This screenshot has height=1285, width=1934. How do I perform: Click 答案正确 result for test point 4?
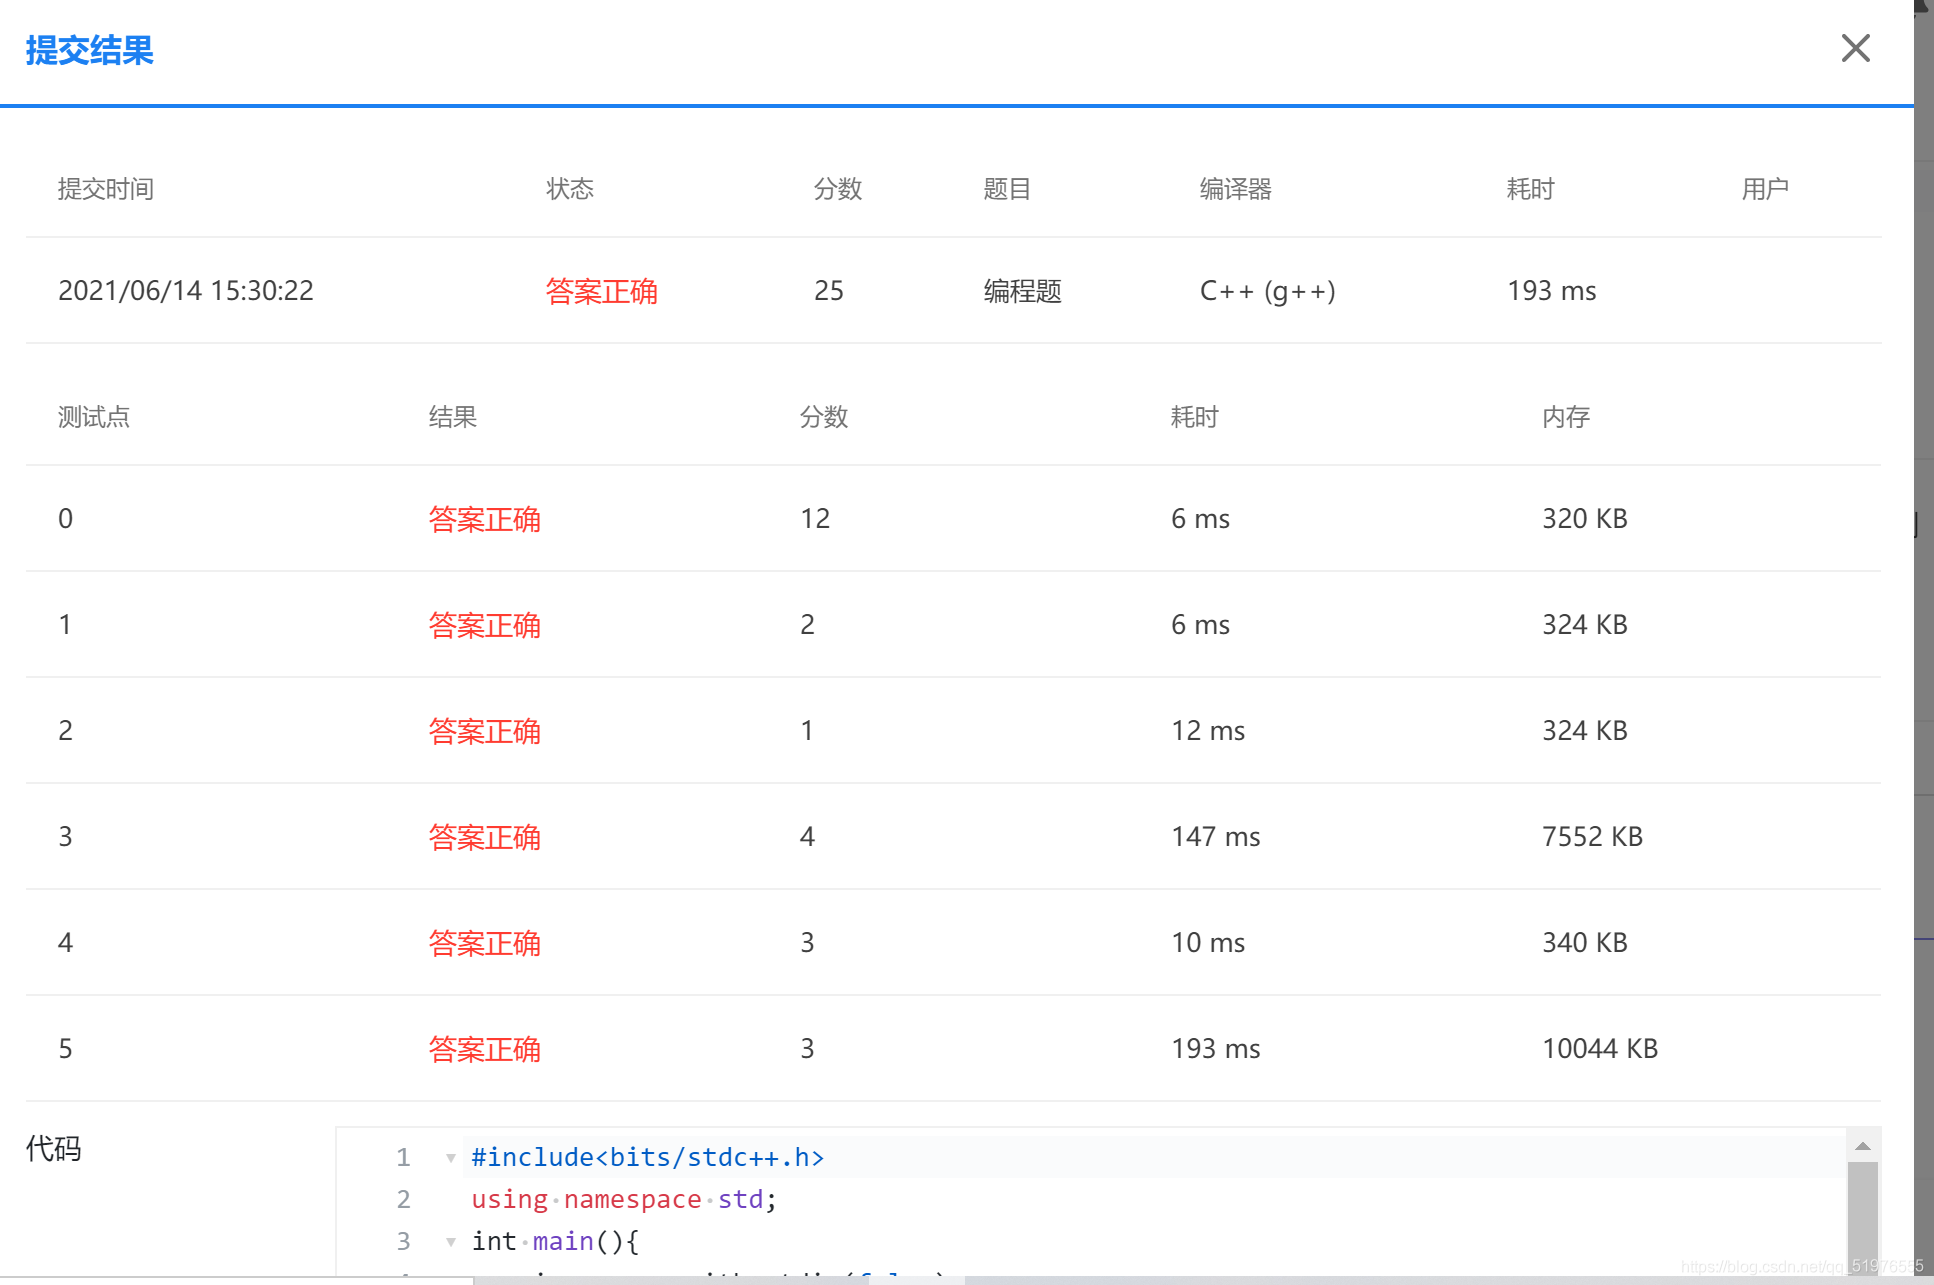click(485, 943)
